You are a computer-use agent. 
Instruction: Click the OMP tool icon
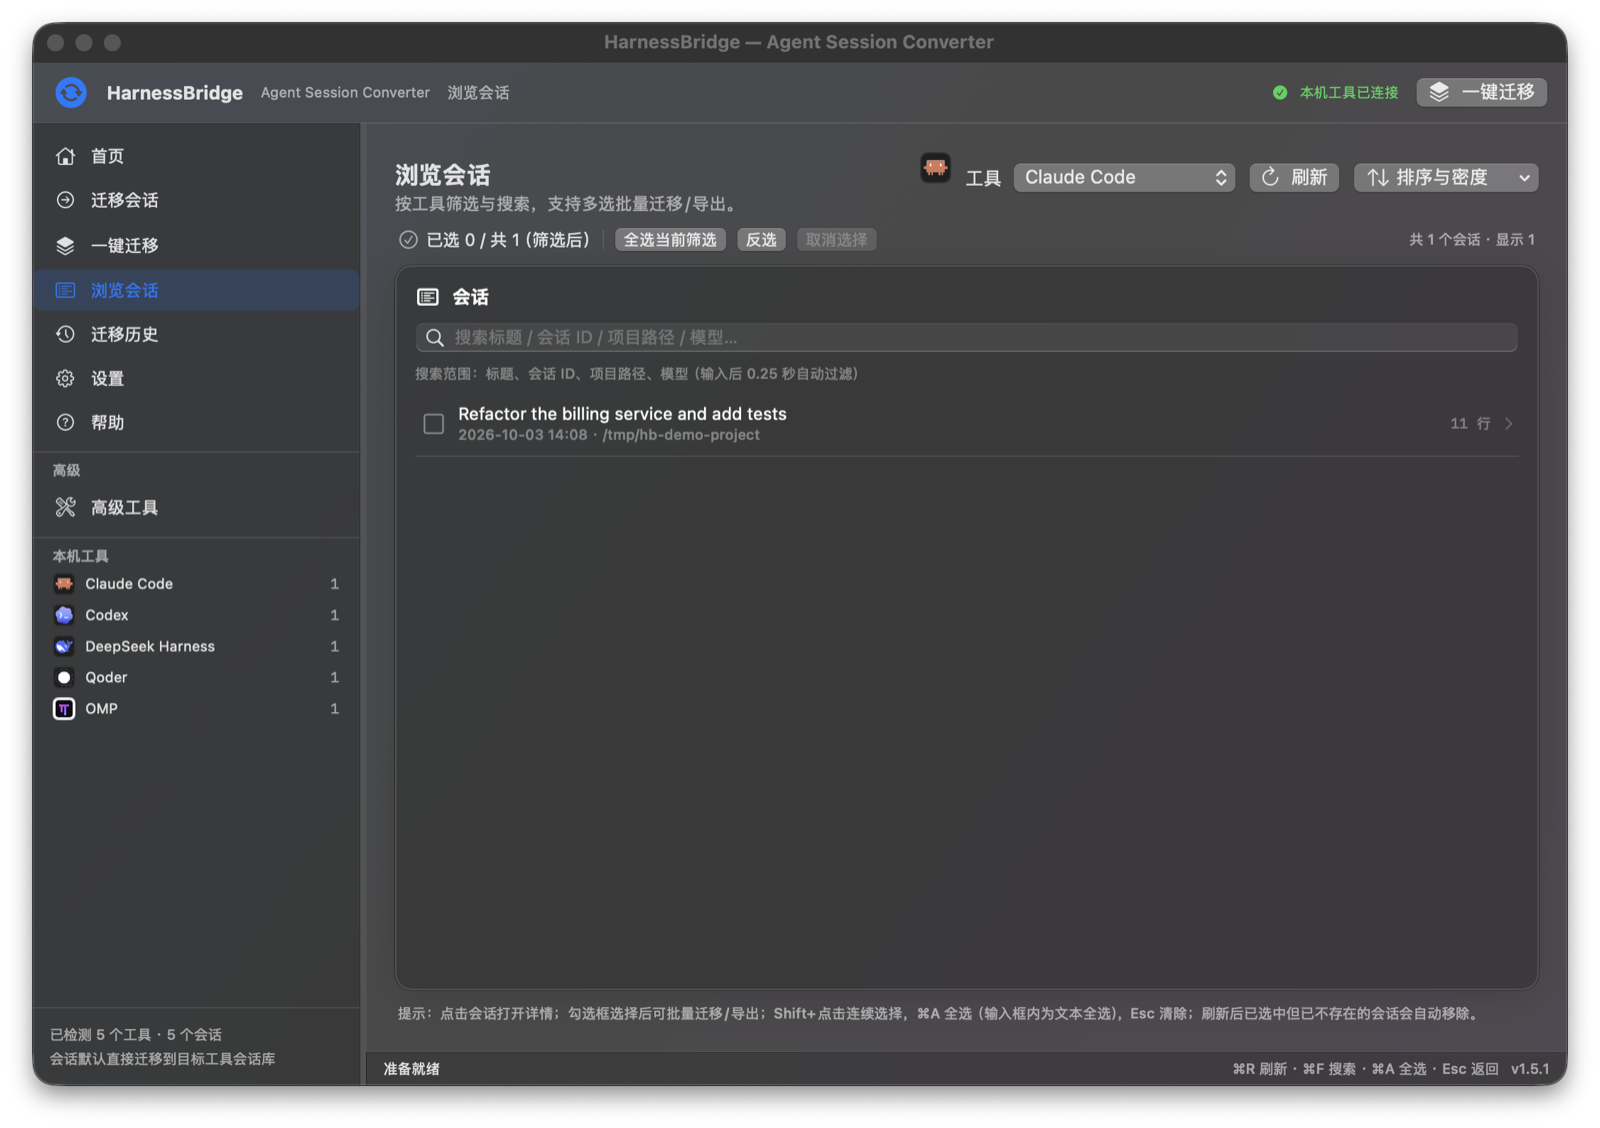64,708
